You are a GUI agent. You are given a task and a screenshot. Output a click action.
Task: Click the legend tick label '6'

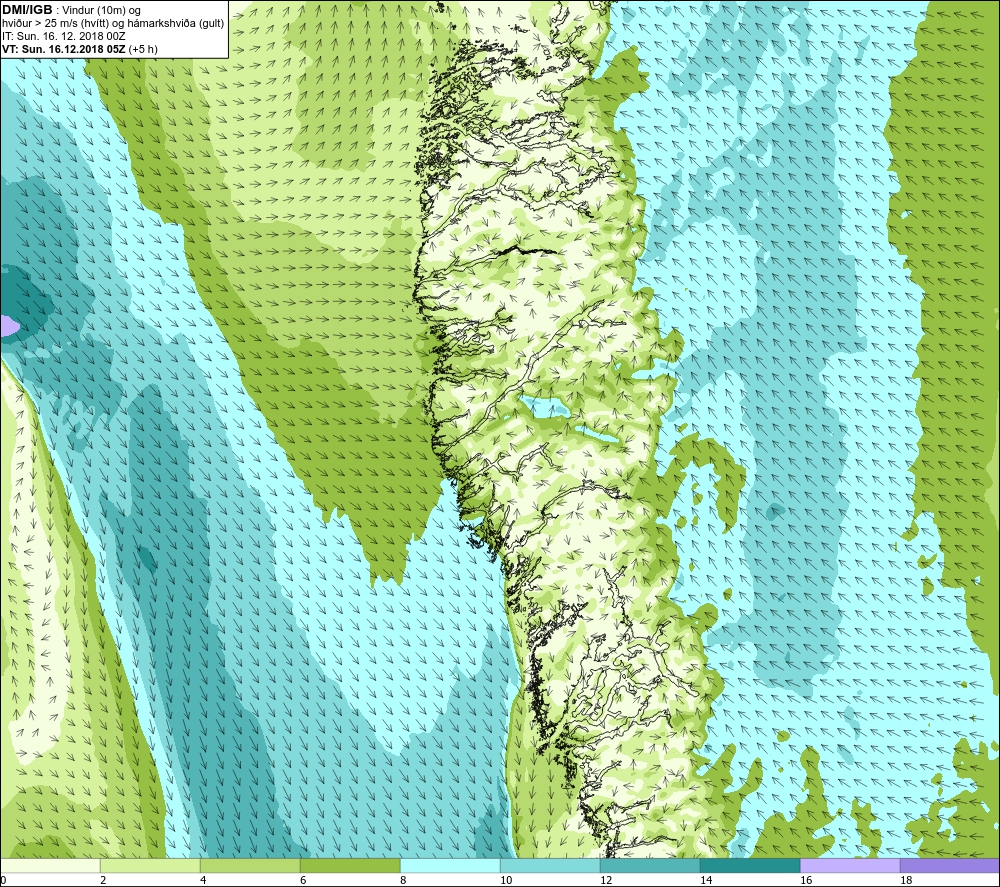[304, 880]
